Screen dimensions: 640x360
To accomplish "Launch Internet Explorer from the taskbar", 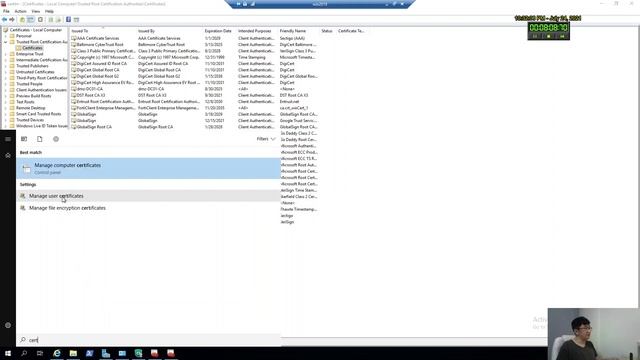I will pyautogui.click(x=57, y=353).
